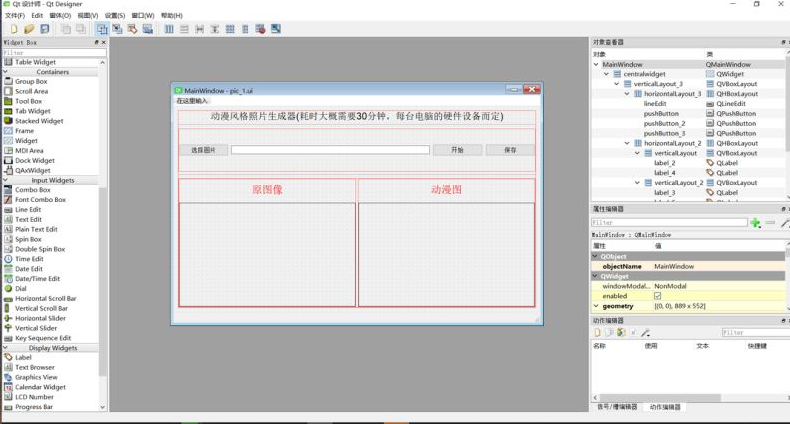Viewport: 790px width, 424px height.
Task: Select pushButton_2 in object inspector
Action: tap(664, 123)
